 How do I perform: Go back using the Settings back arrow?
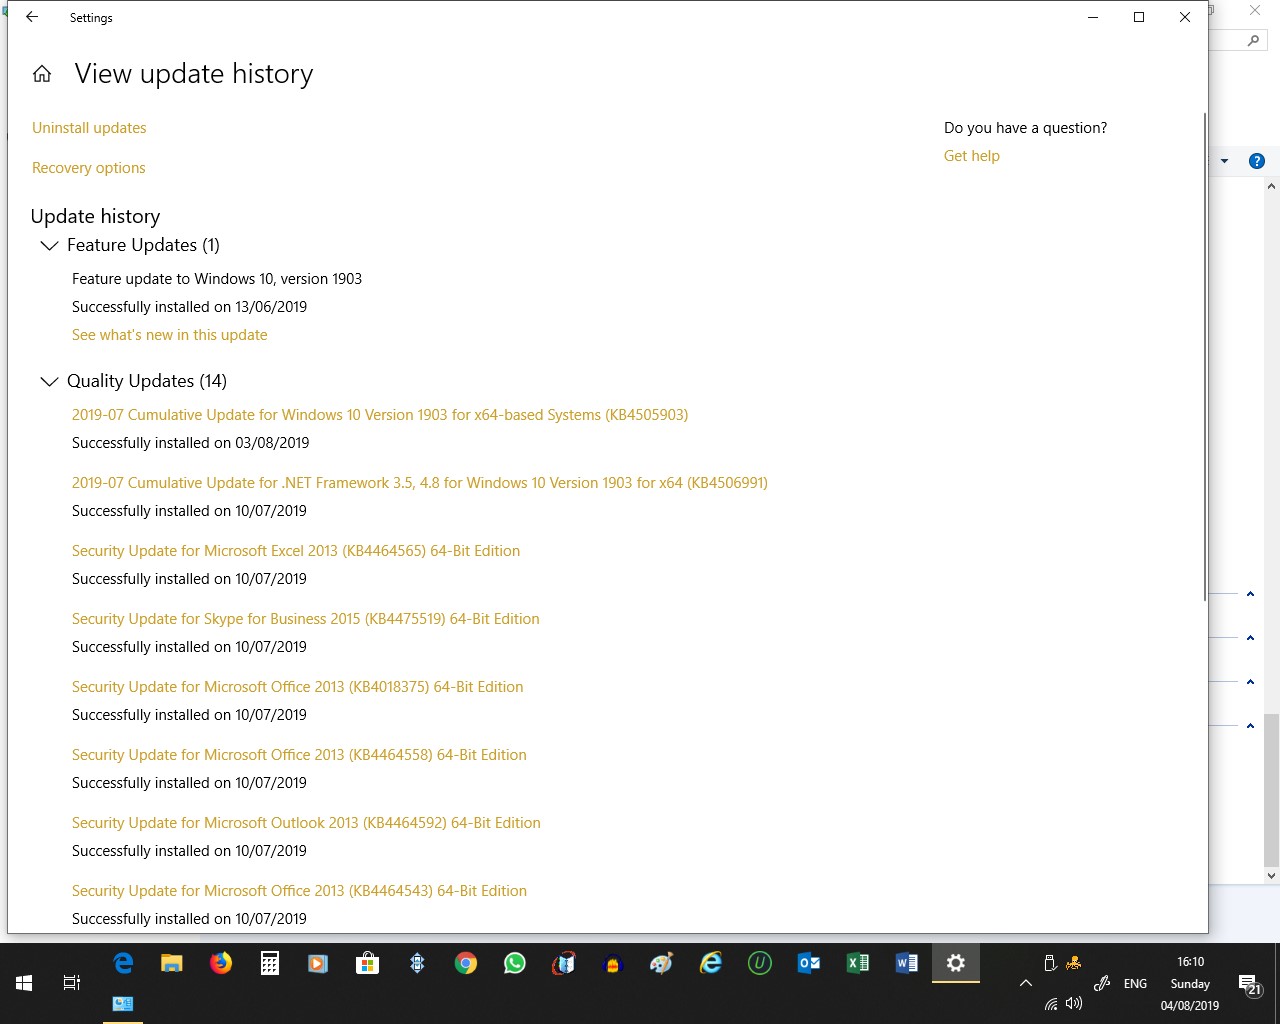[x=32, y=17]
